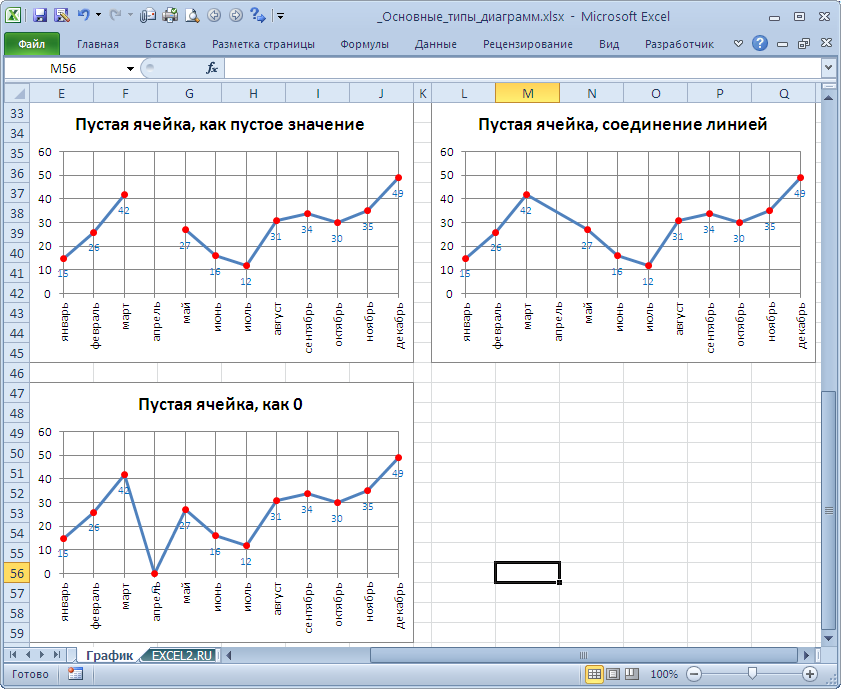This screenshot has height=689, width=841.
Task: Click the vertical scrollbar thumb
Action: tap(829, 510)
